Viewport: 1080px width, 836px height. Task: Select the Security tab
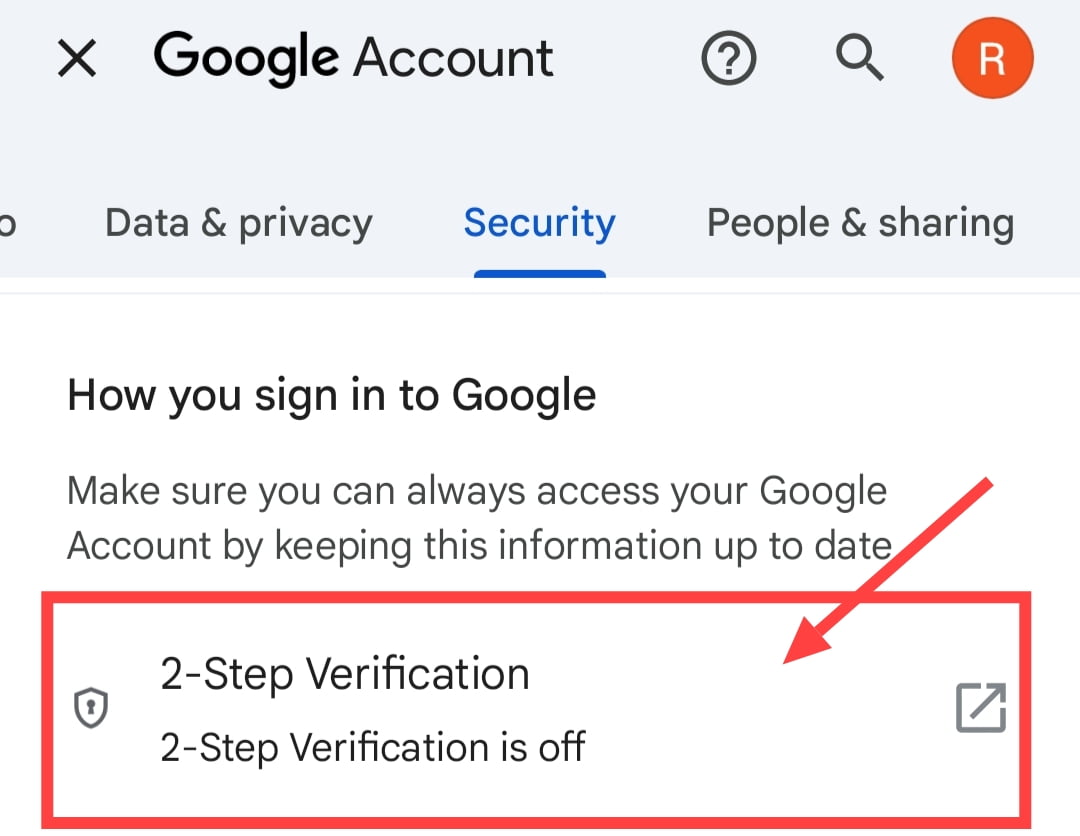[539, 223]
